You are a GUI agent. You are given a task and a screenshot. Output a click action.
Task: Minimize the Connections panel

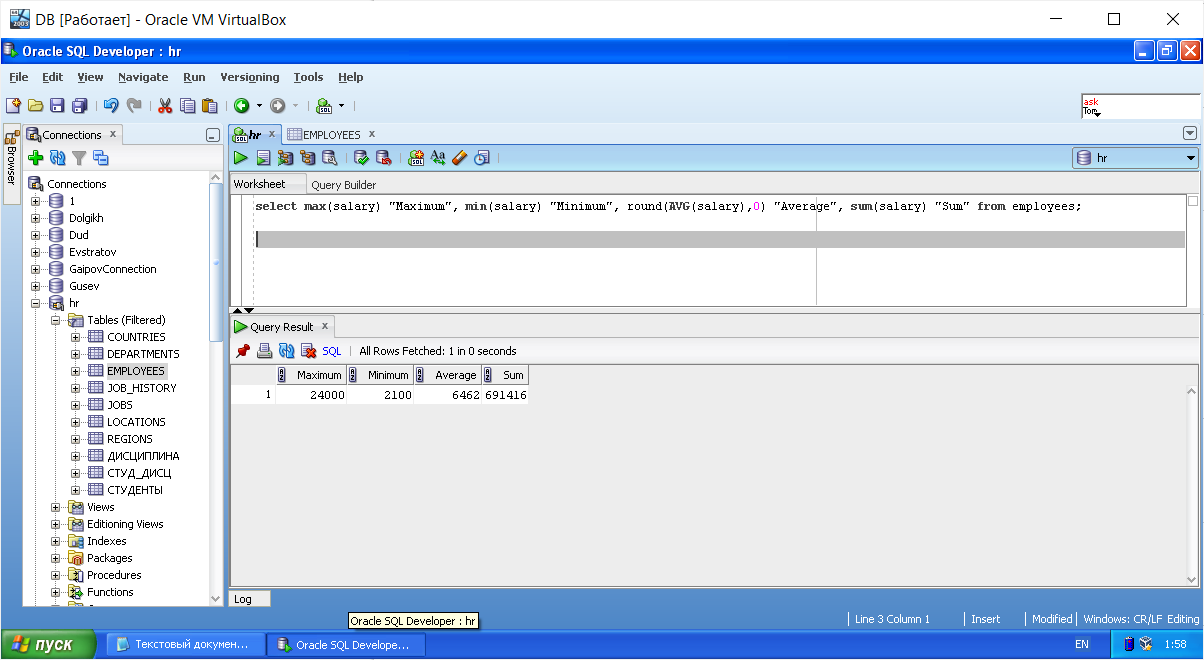click(x=212, y=135)
